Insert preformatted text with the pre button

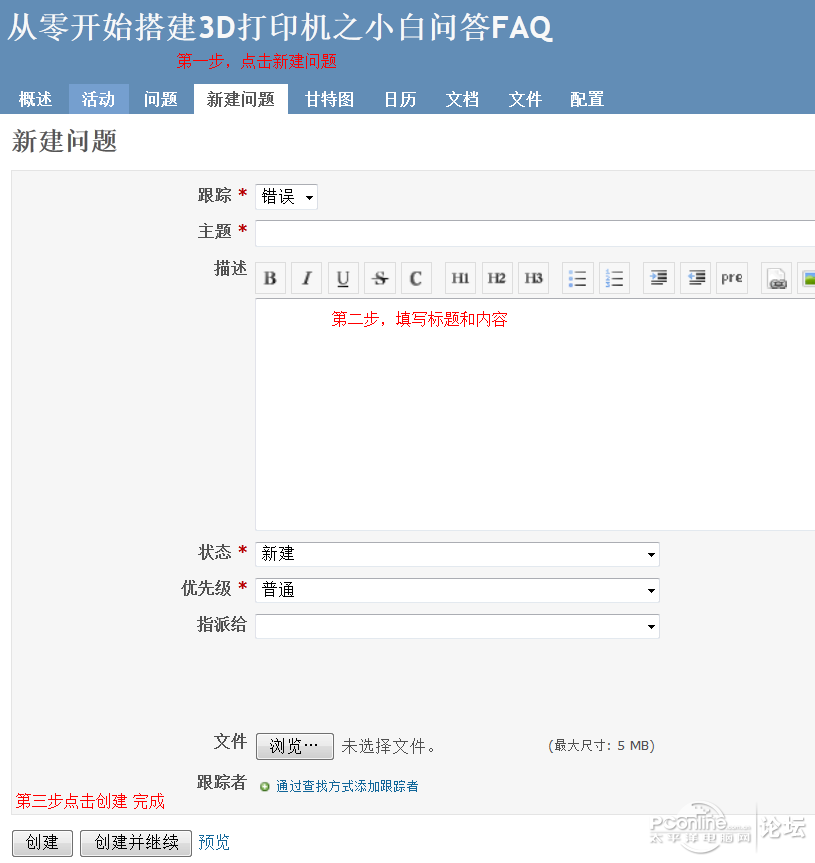click(732, 278)
